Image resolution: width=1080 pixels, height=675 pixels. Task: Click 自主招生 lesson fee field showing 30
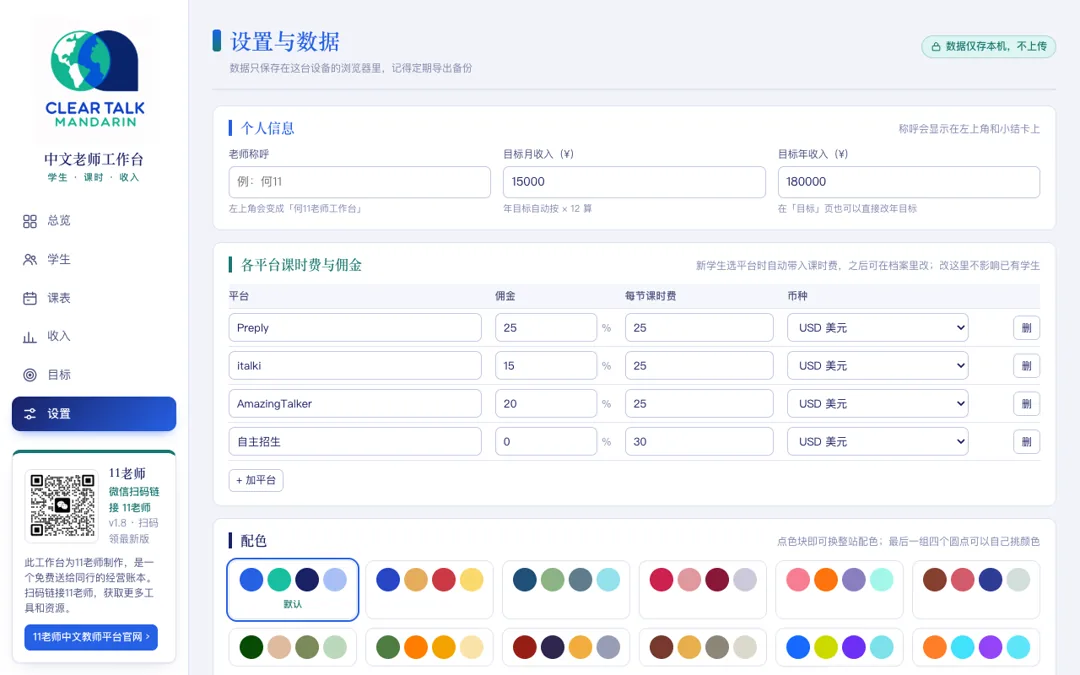click(699, 442)
